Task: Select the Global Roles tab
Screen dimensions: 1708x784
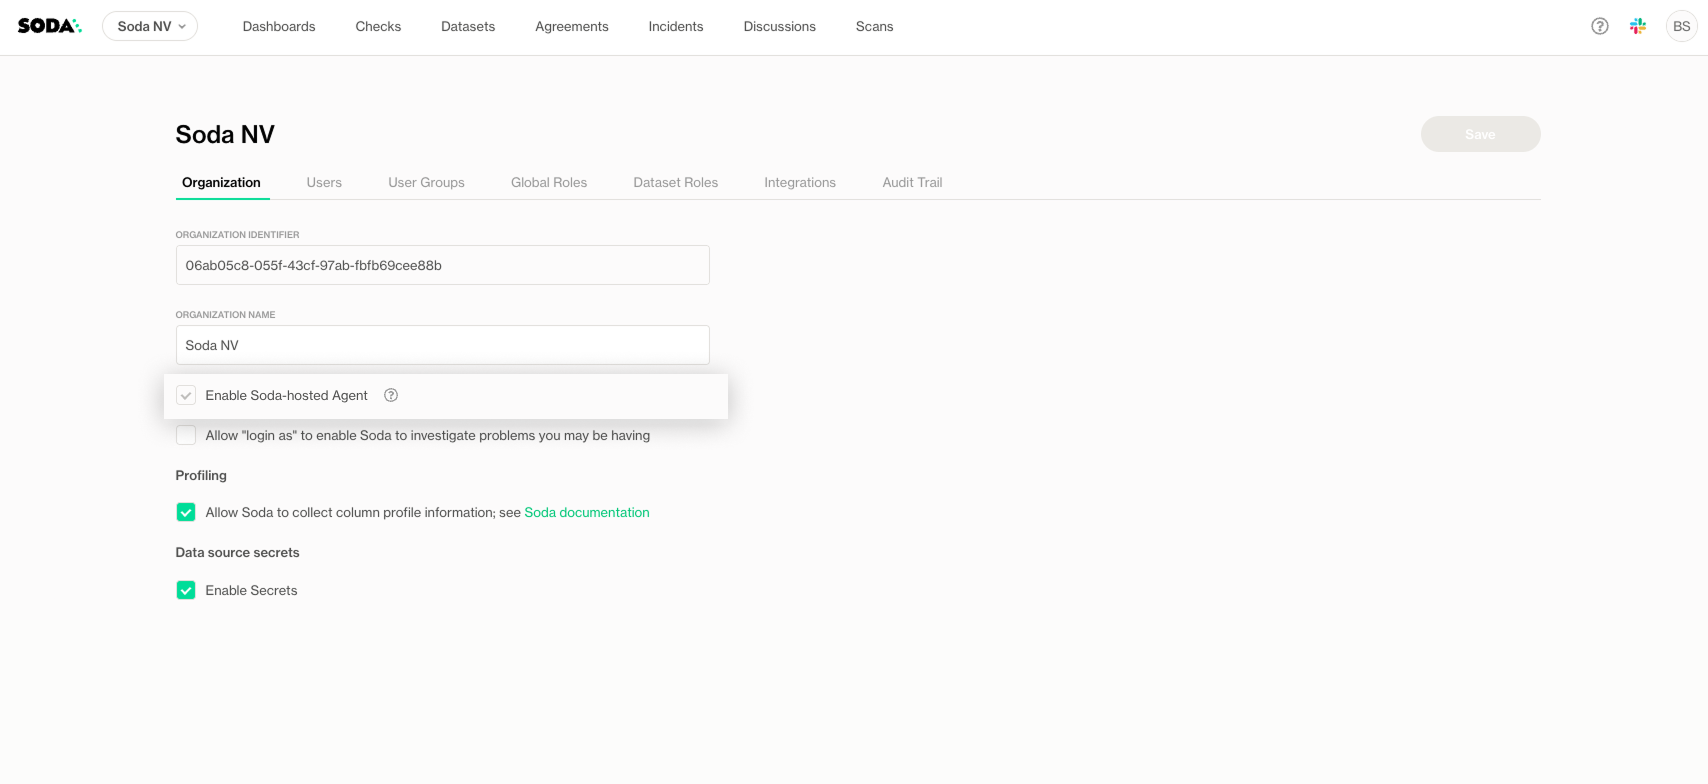Action: 549,182
